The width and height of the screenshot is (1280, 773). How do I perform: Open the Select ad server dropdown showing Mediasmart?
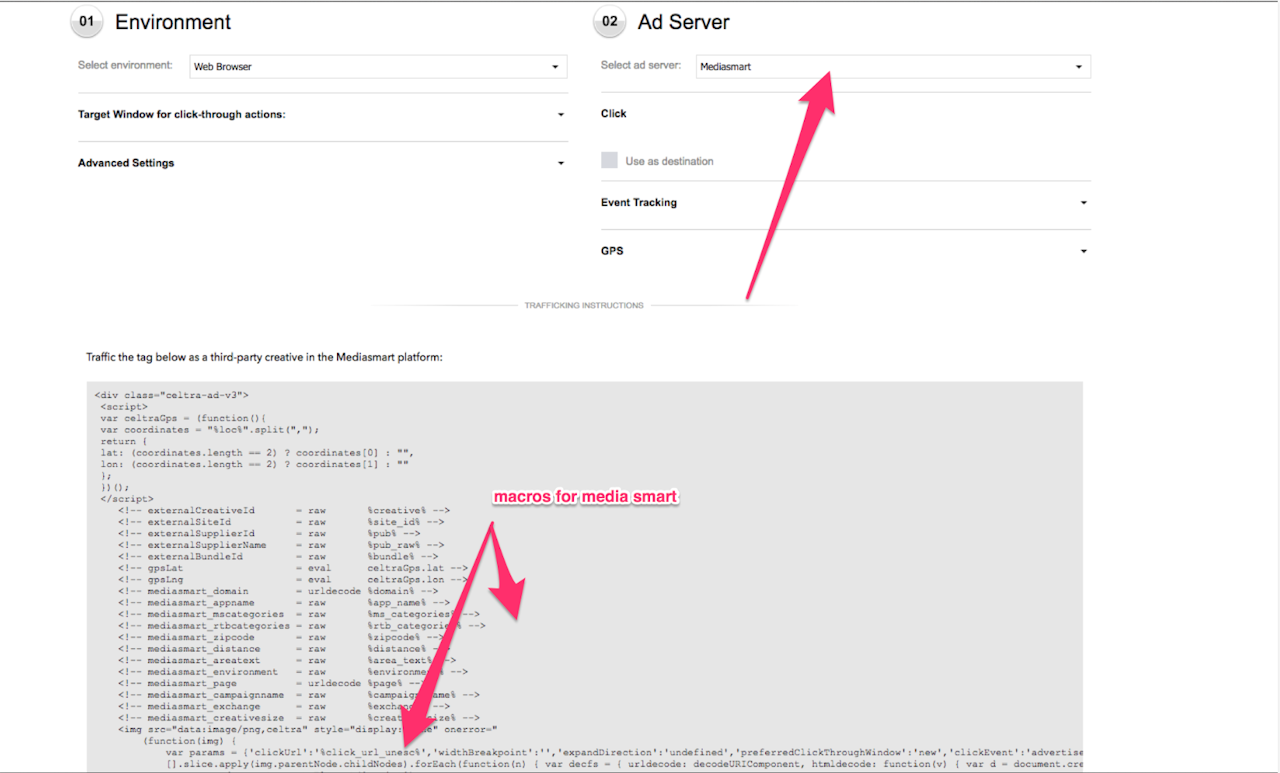coord(893,67)
